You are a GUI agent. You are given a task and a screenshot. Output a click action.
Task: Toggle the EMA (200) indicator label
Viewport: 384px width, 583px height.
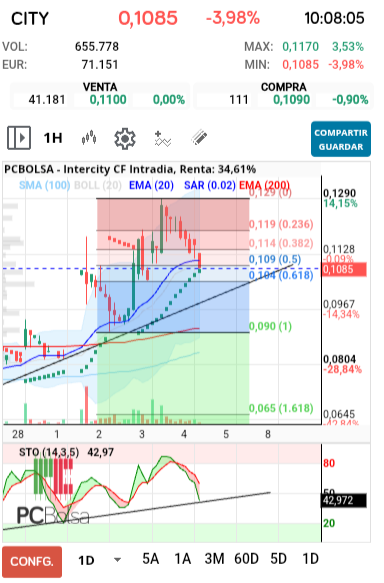264,185
